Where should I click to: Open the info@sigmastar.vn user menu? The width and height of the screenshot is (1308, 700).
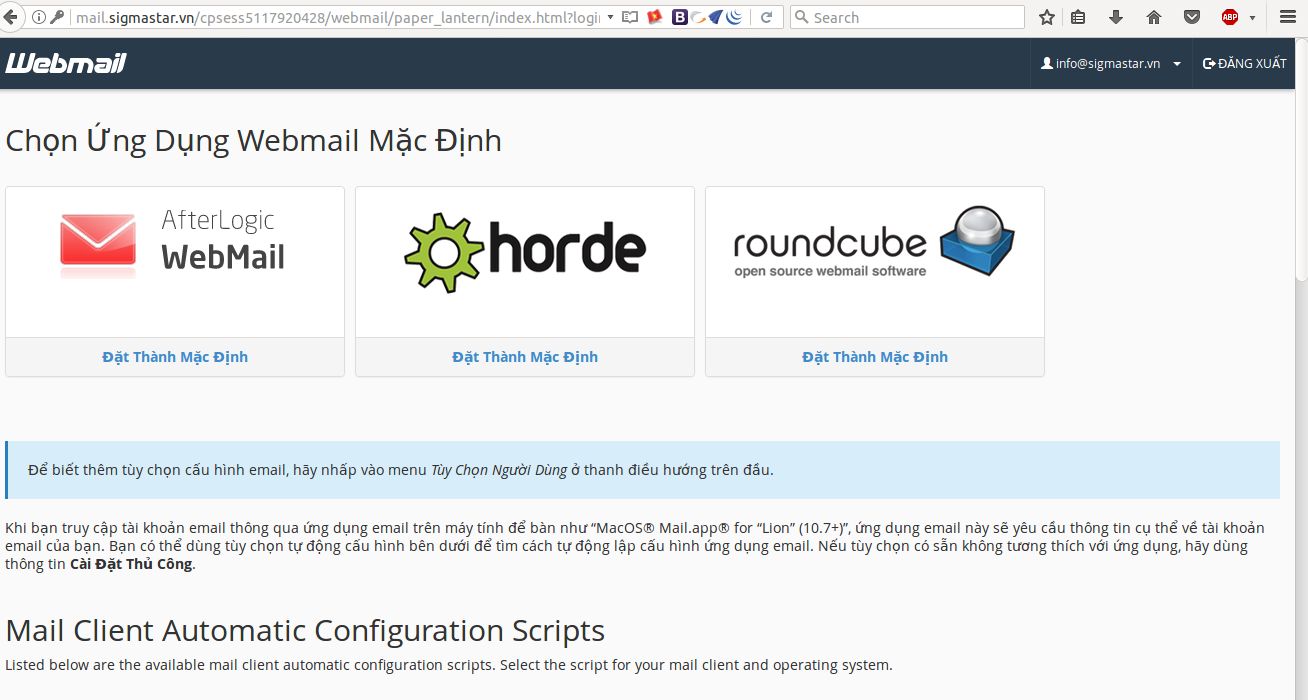click(x=1111, y=63)
